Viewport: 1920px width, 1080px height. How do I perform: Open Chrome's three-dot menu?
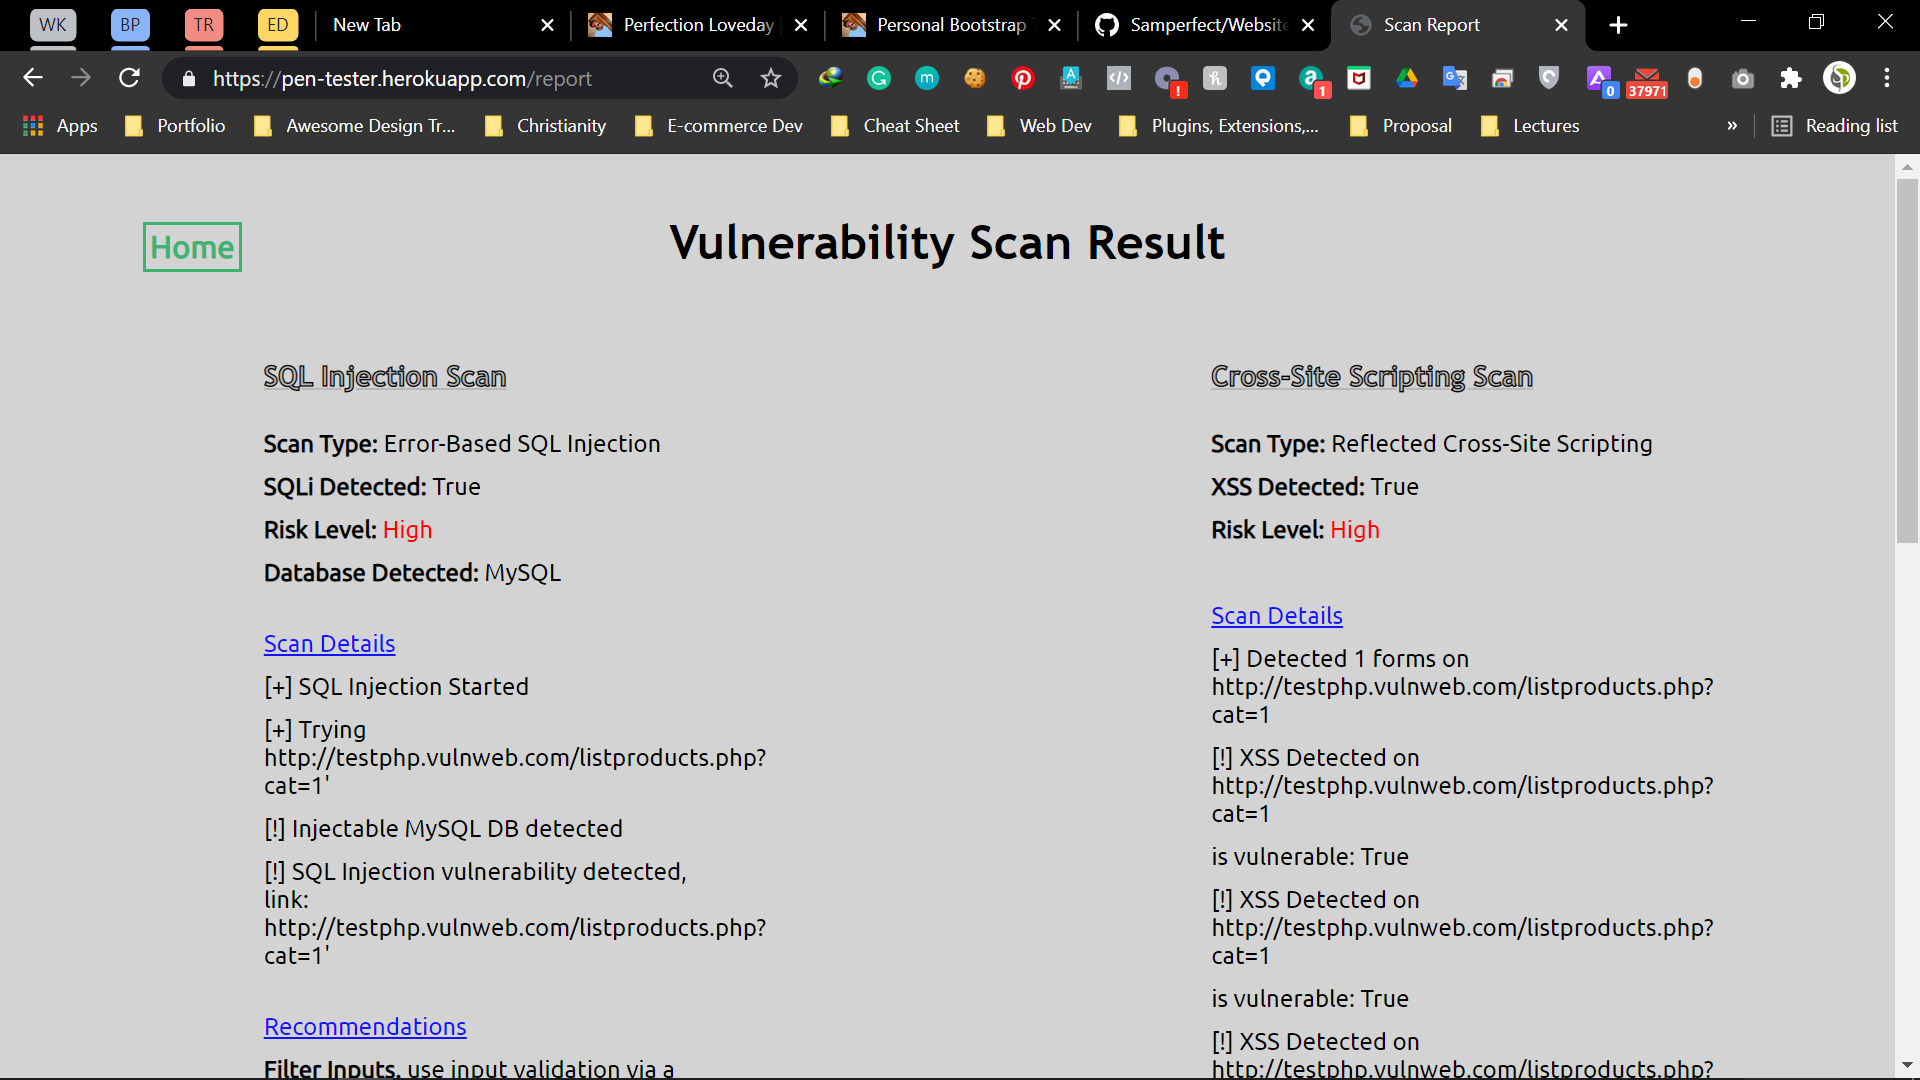pyautogui.click(x=1887, y=78)
